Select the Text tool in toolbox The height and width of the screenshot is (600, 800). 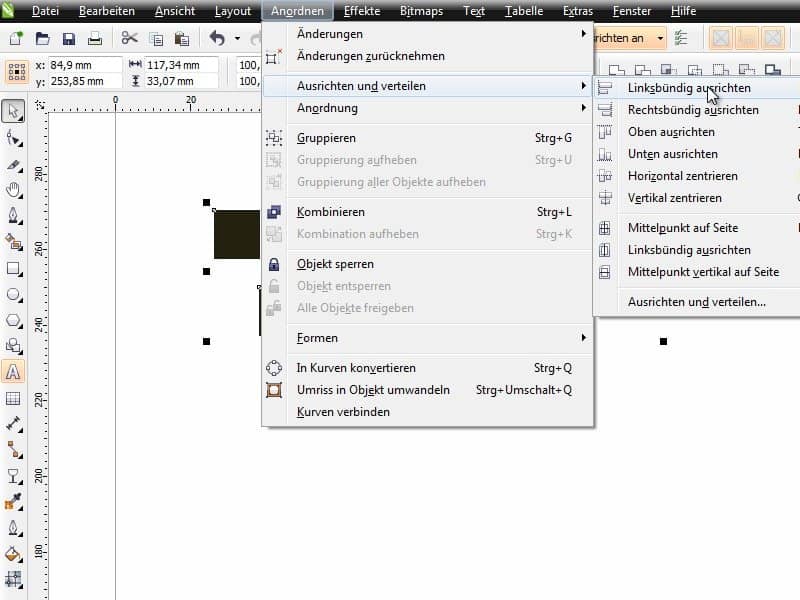click(14, 372)
